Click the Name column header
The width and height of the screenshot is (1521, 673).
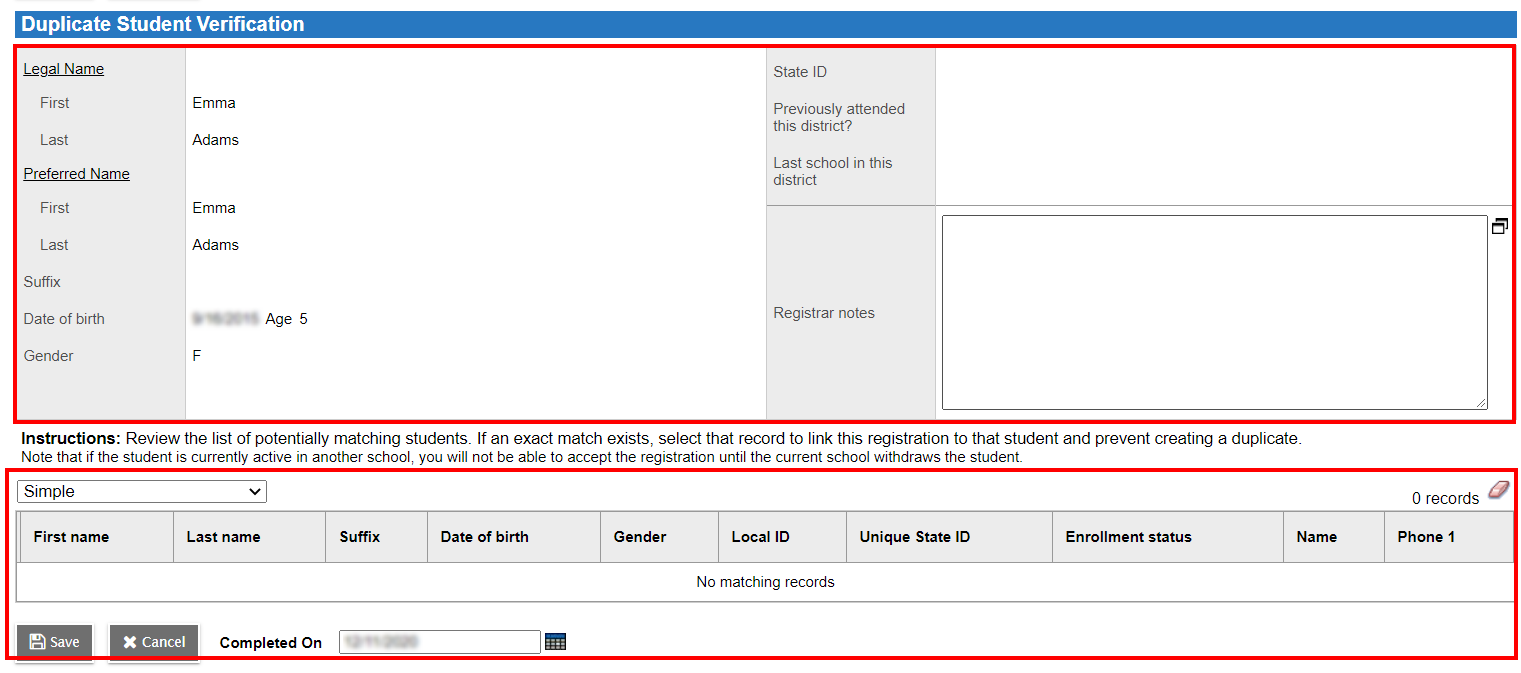pyautogui.click(x=1316, y=537)
